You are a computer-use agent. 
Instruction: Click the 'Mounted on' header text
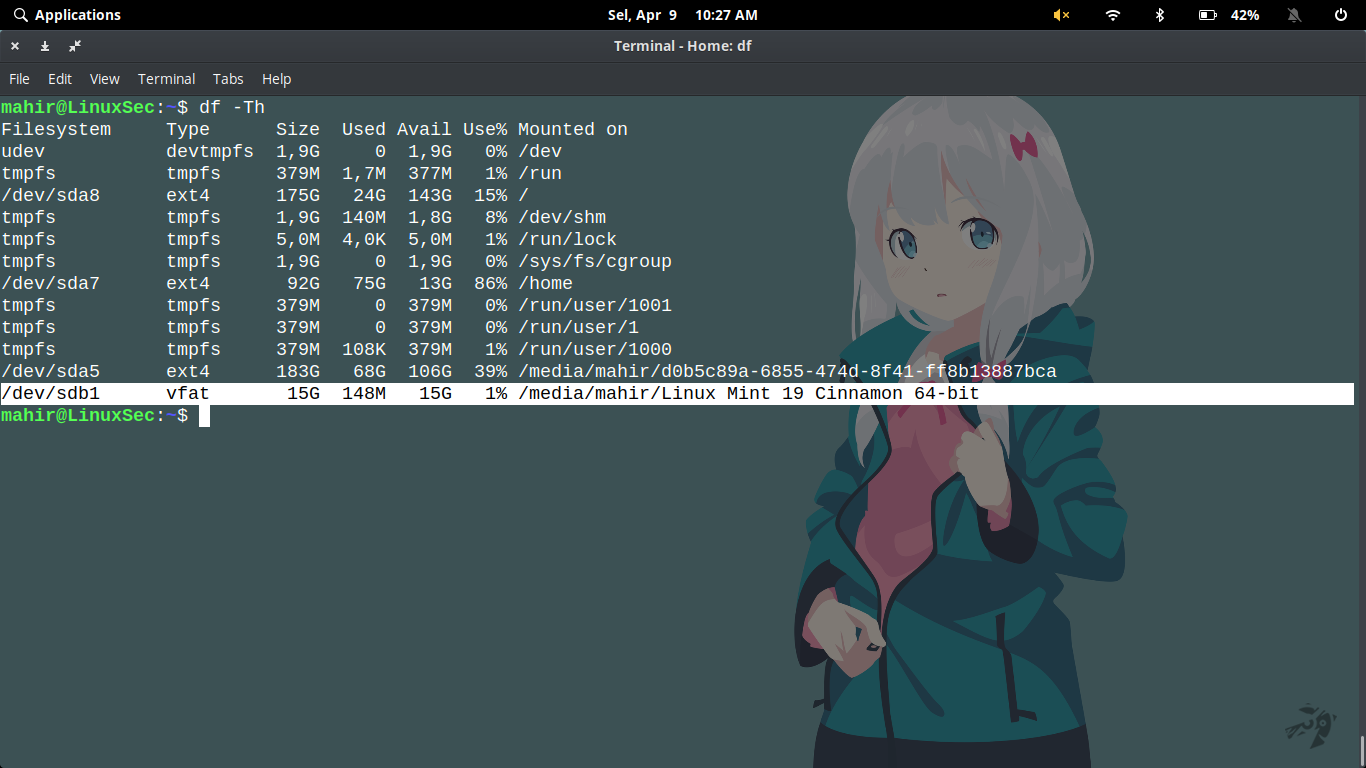coord(573,129)
